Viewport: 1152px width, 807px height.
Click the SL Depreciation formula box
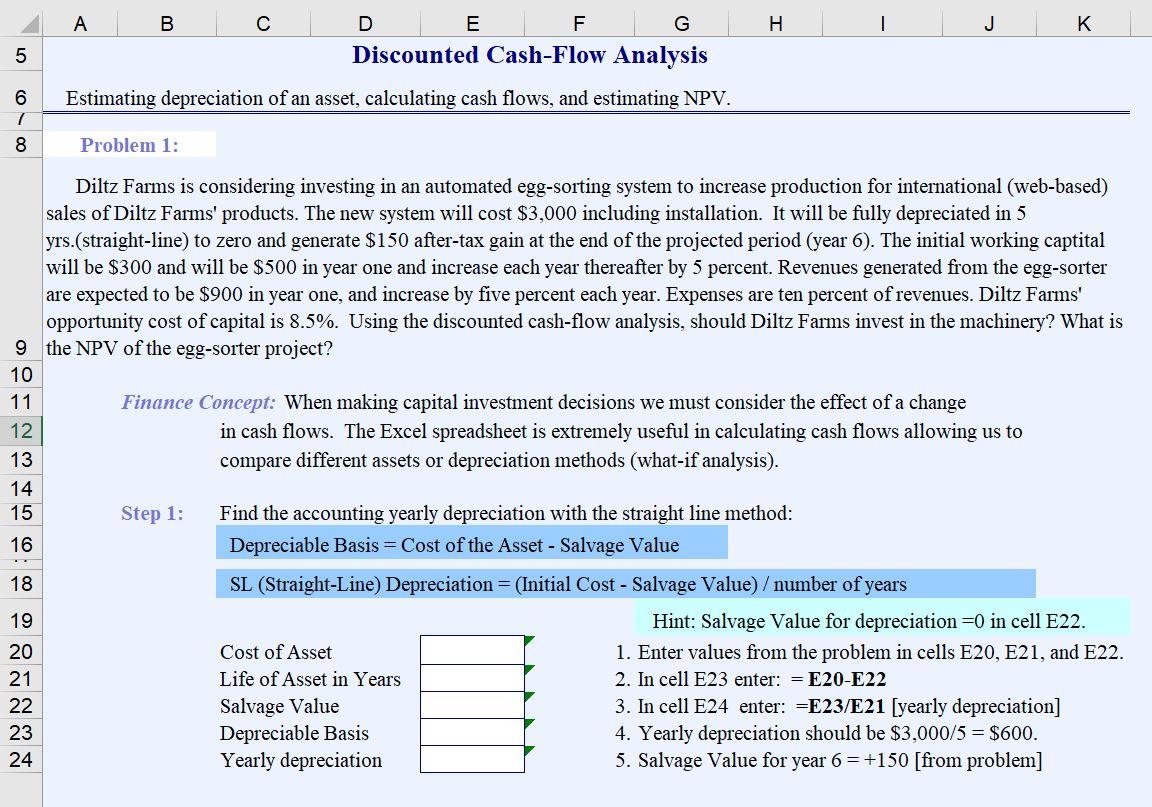coord(626,584)
